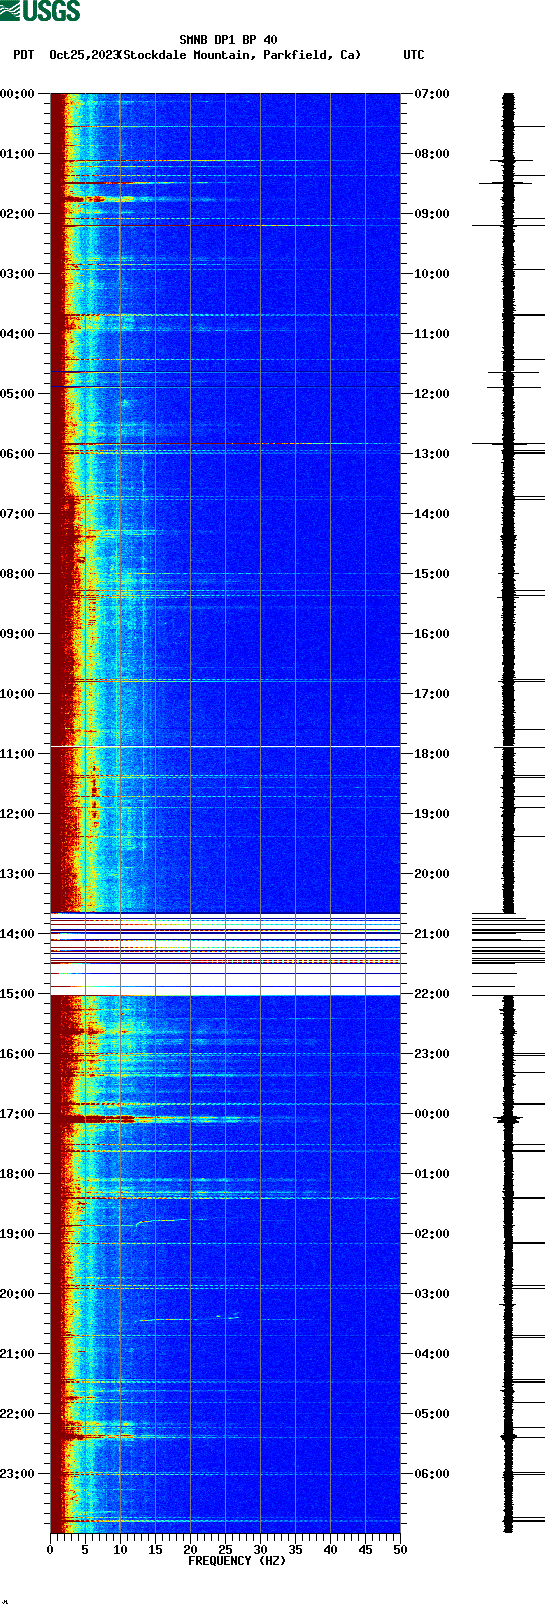Click the 12:00 label on the PDT axis
Image resolution: width=552 pixels, height=1613 pixels.
click(x=18, y=814)
